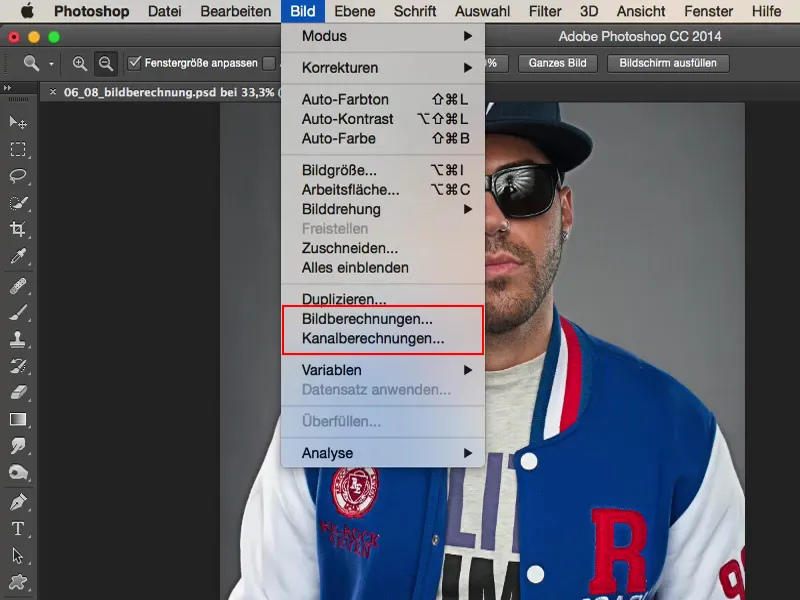Select the Quick Selection tool
Screen dimensions: 800x600
tap(18, 203)
